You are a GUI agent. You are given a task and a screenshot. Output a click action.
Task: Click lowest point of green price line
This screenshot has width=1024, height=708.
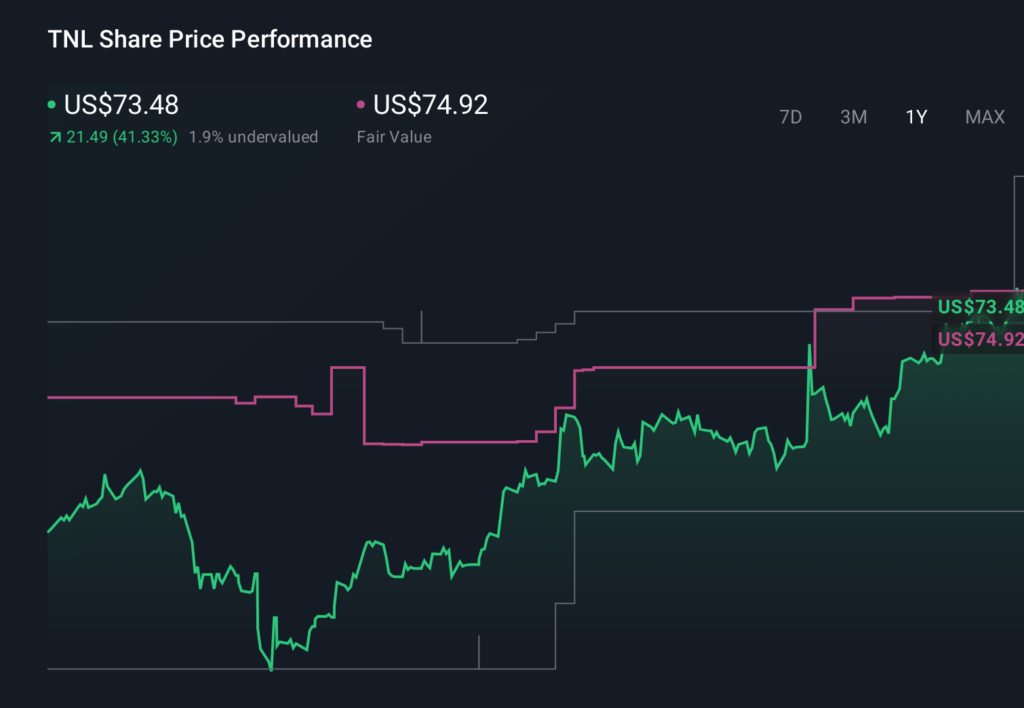(271, 669)
